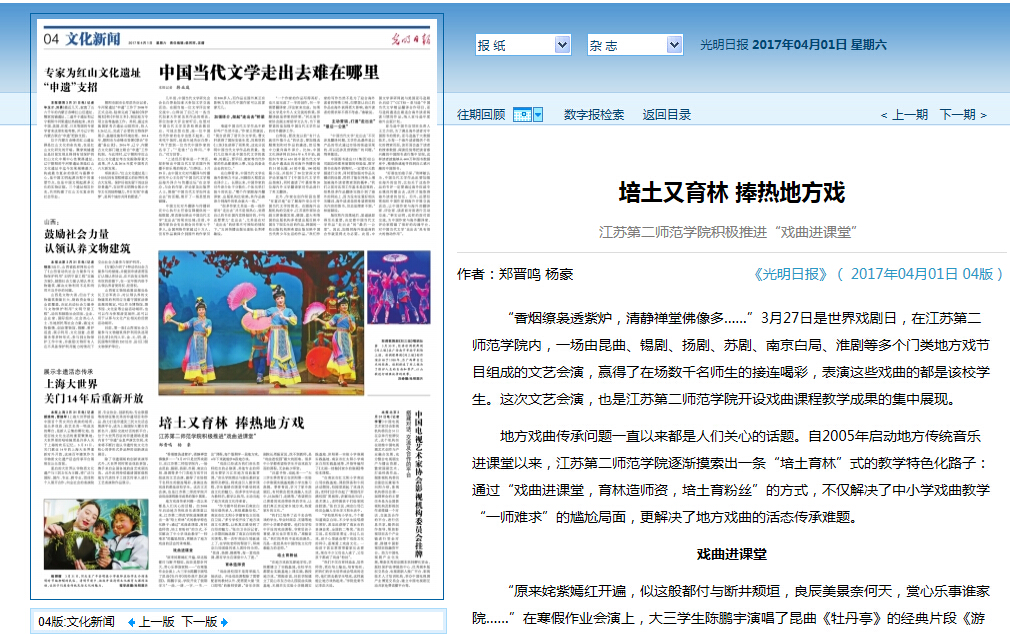Click the arrow beside the calendar icon
The width and height of the screenshot is (1010, 634).
[538, 115]
